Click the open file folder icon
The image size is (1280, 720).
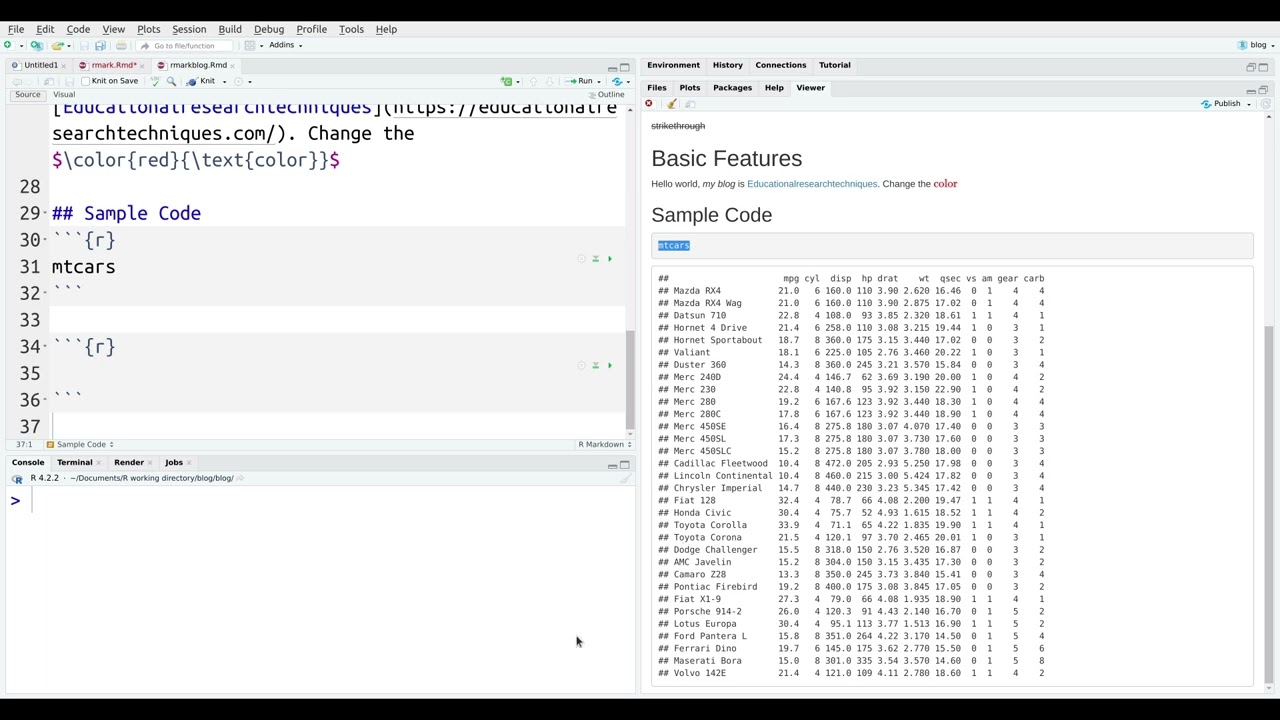click(58, 45)
